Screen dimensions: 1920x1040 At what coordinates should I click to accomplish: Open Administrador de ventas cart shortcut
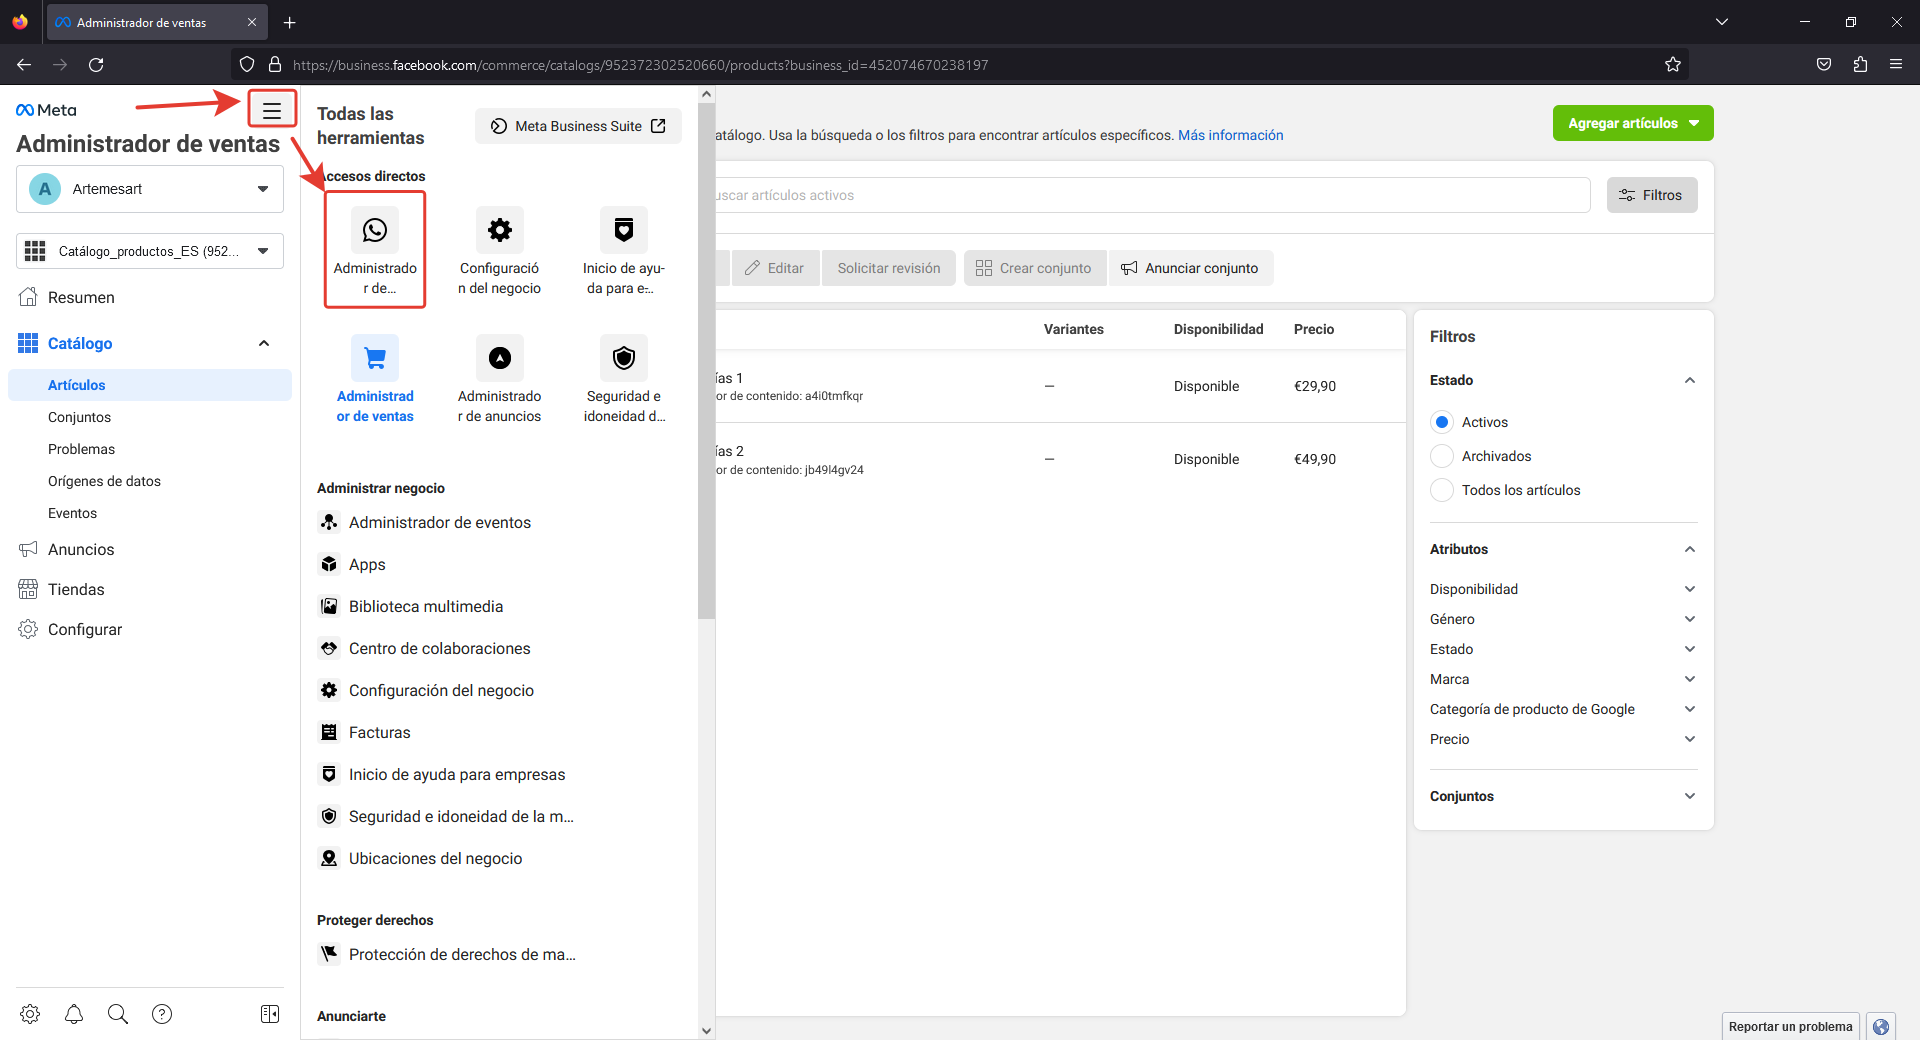(x=375, y=358)
